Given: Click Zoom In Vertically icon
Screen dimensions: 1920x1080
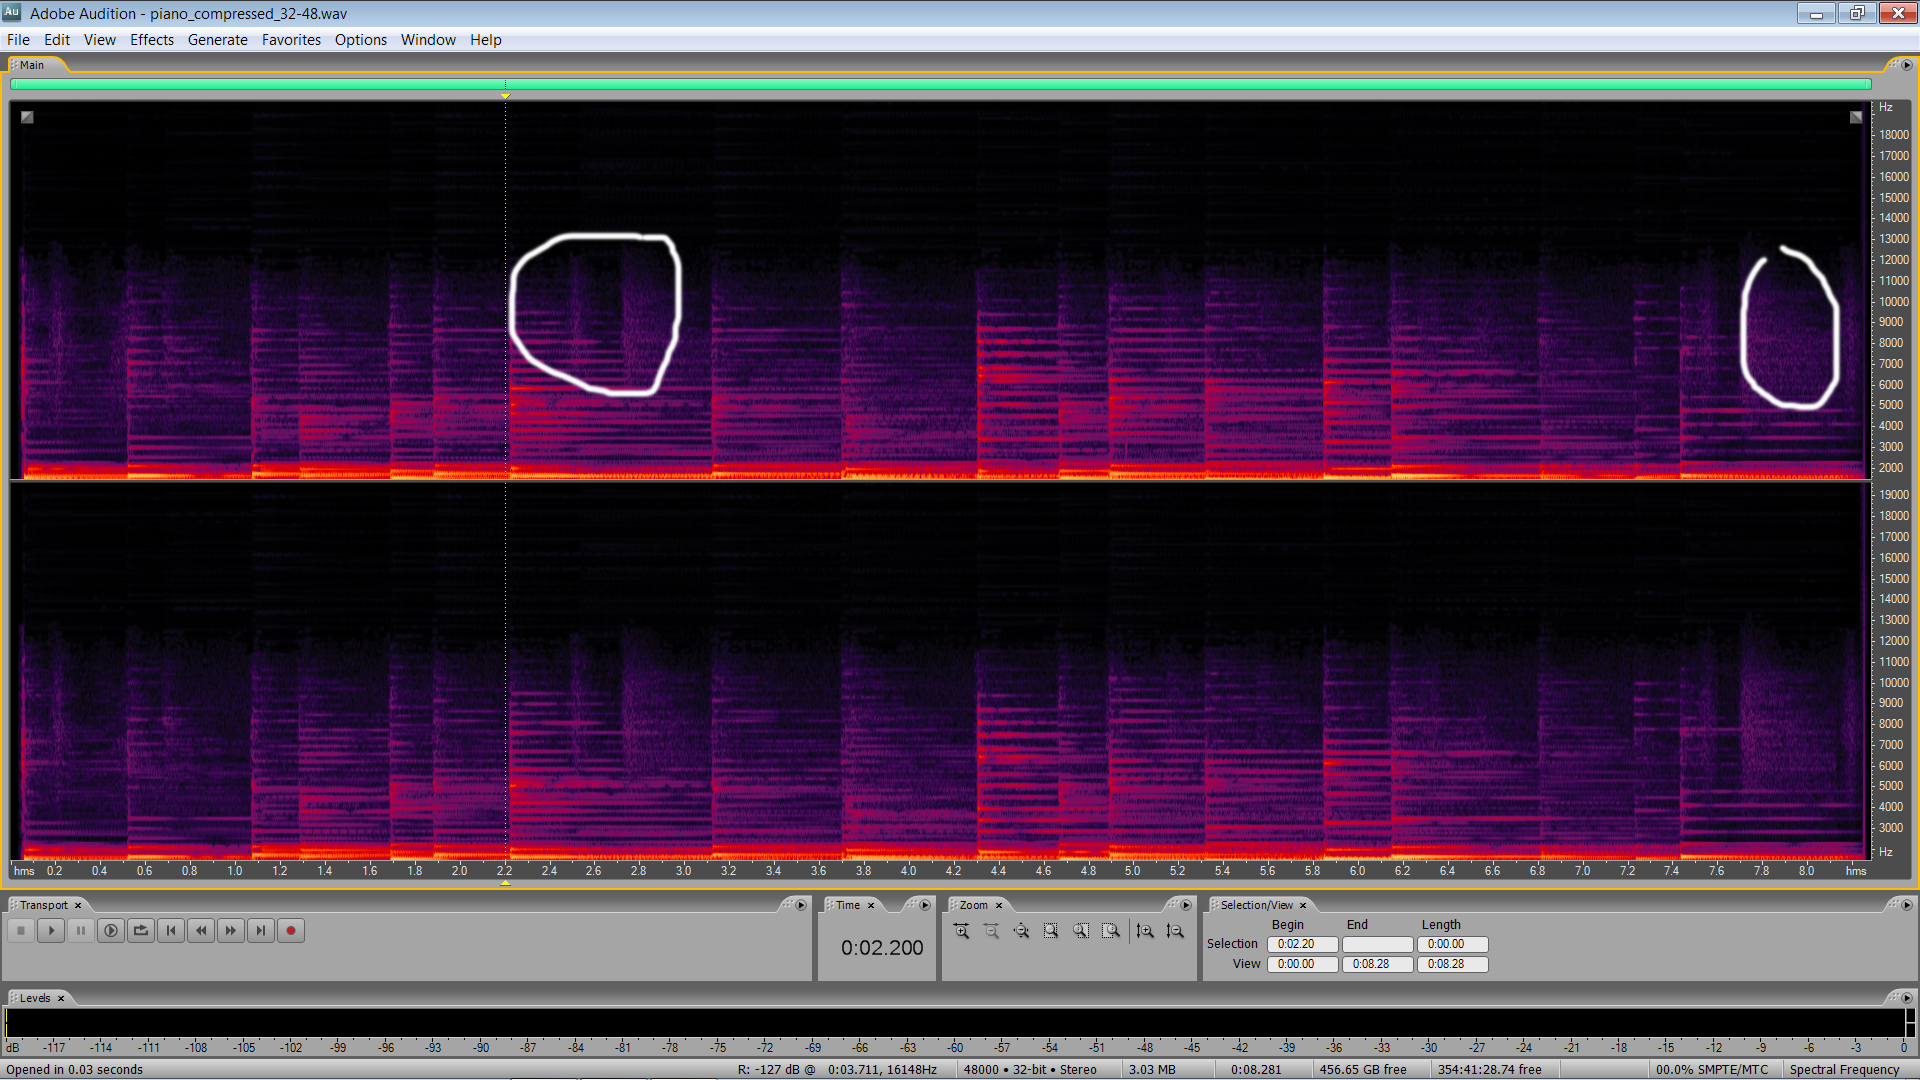Looking at the screenshot, I should pyautogui.click(x=1145, y=931).
